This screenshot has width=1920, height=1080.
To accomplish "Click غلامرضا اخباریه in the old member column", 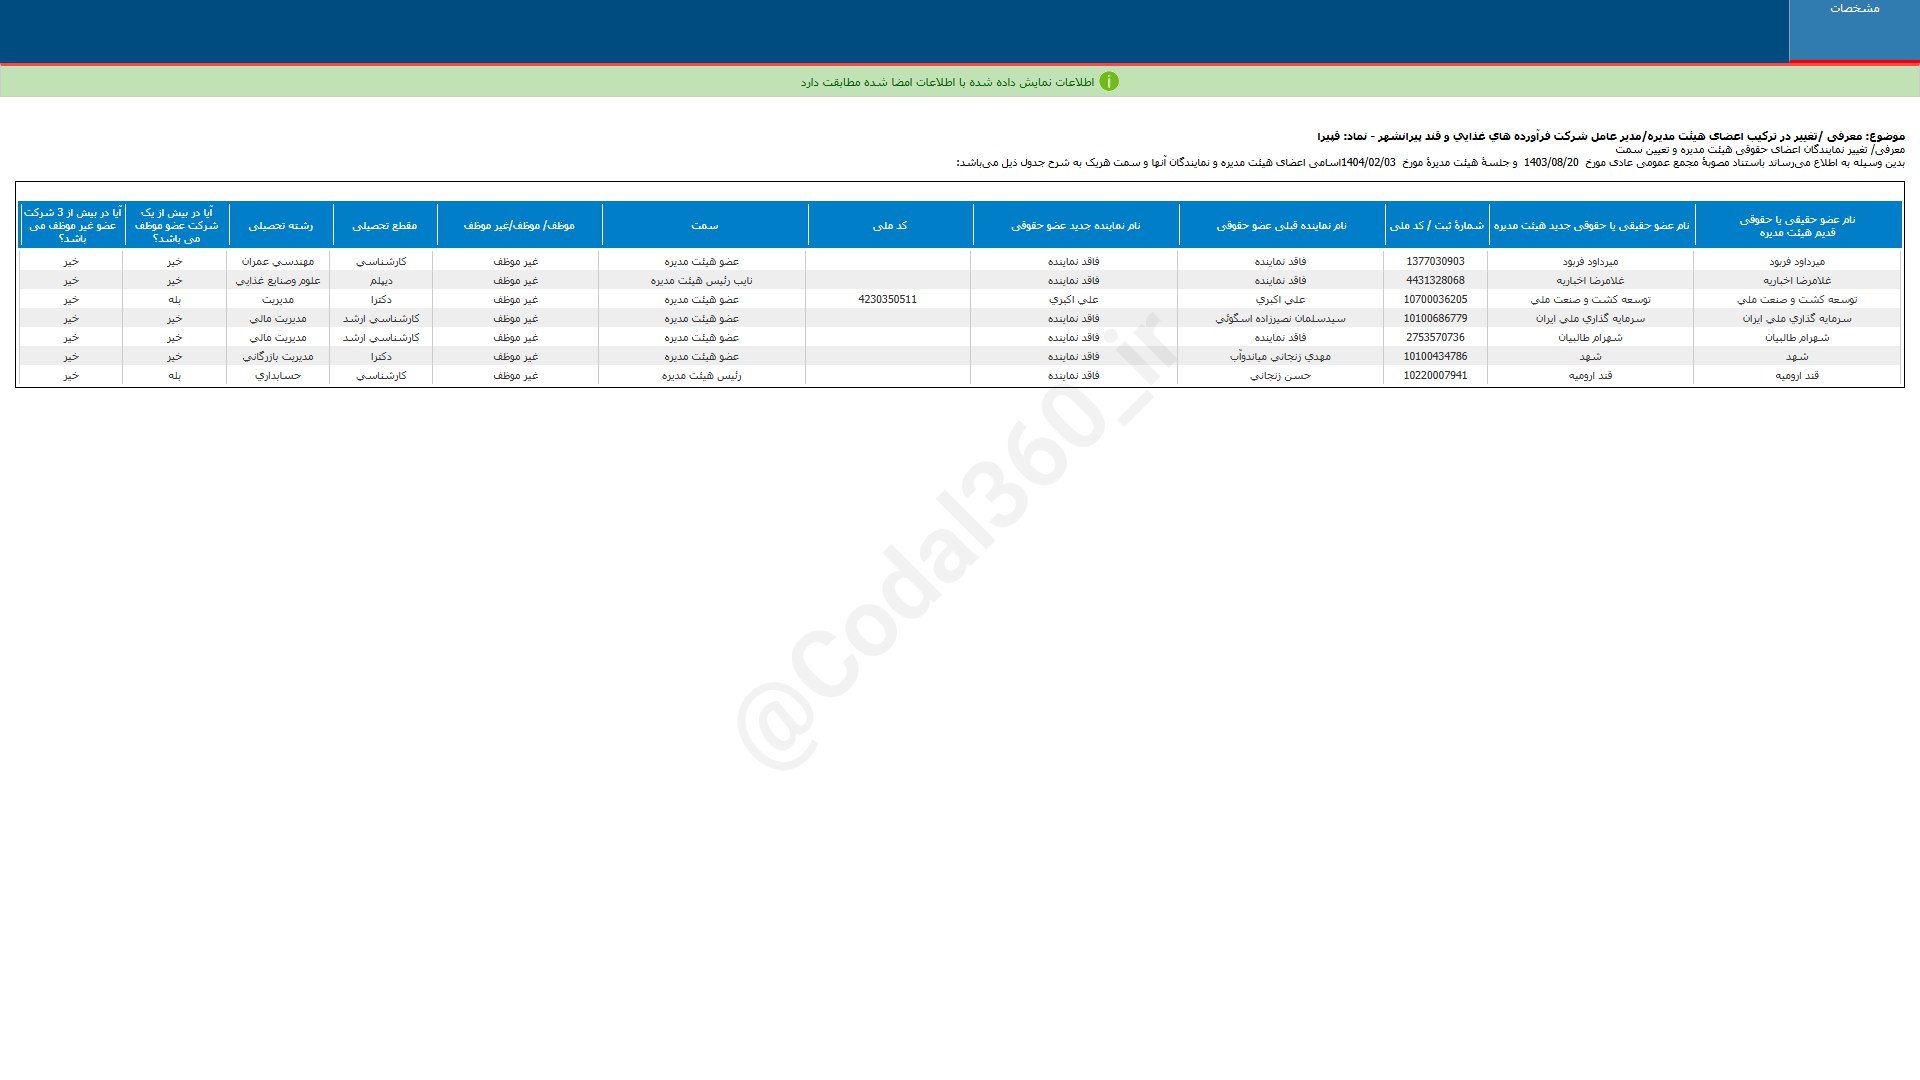I will [1796, 281].
